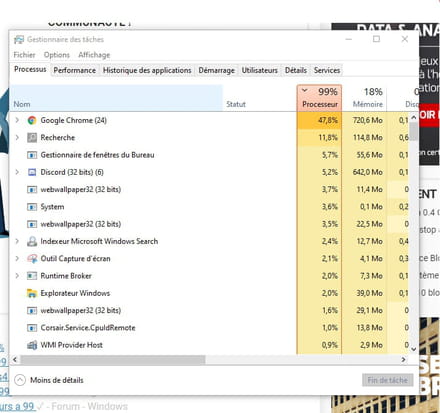Click the Explorateur Windows folder icon
The width and height of the screenshot is (440, 413).
point(32,293)
